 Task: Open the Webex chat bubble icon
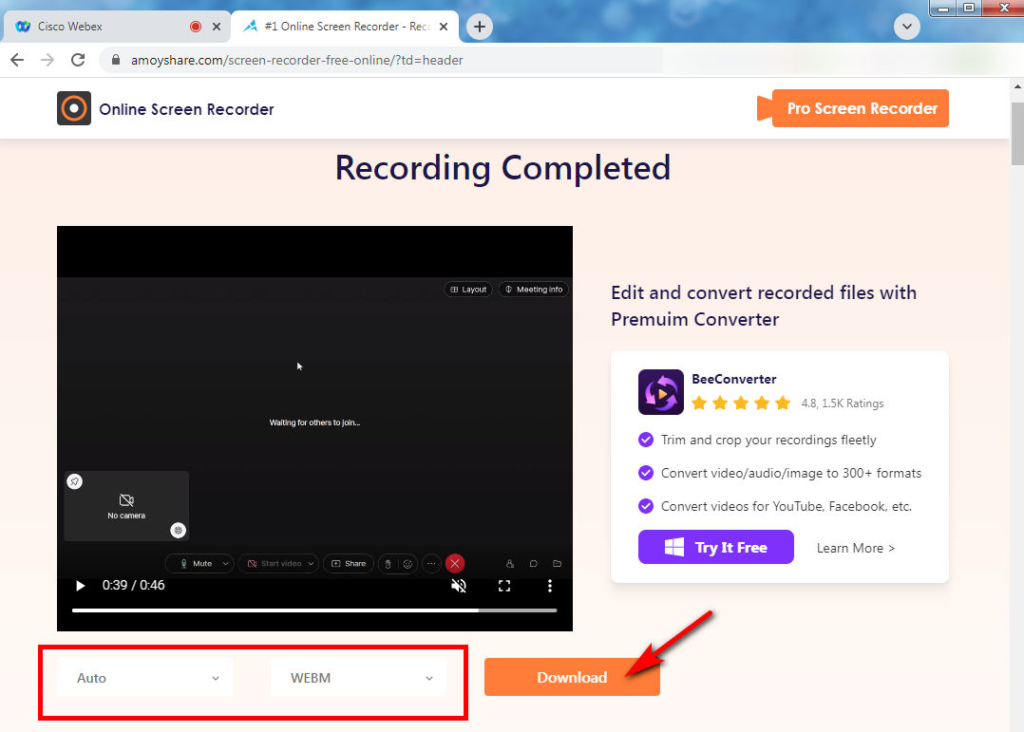[533, 564]
